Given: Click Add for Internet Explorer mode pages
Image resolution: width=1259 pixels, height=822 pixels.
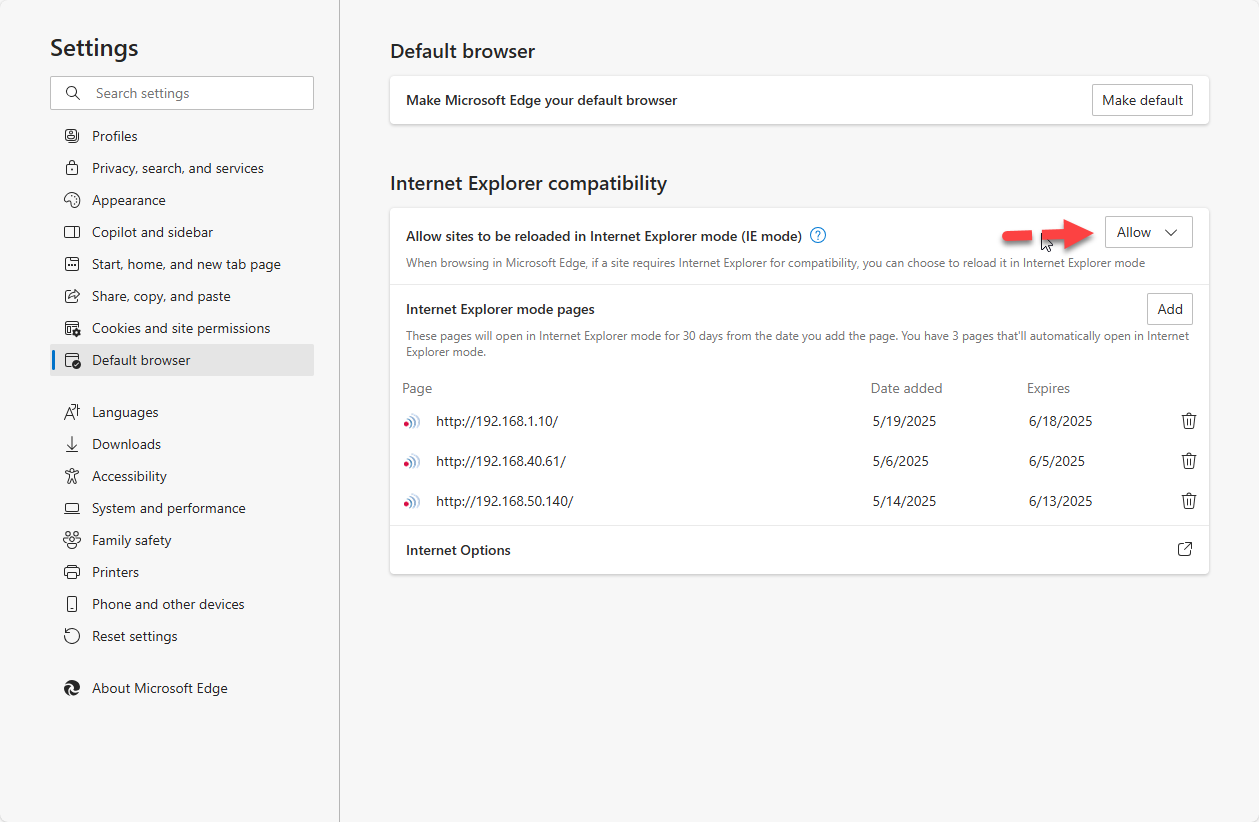Looking at the screenshot, I should point(1170,309).
